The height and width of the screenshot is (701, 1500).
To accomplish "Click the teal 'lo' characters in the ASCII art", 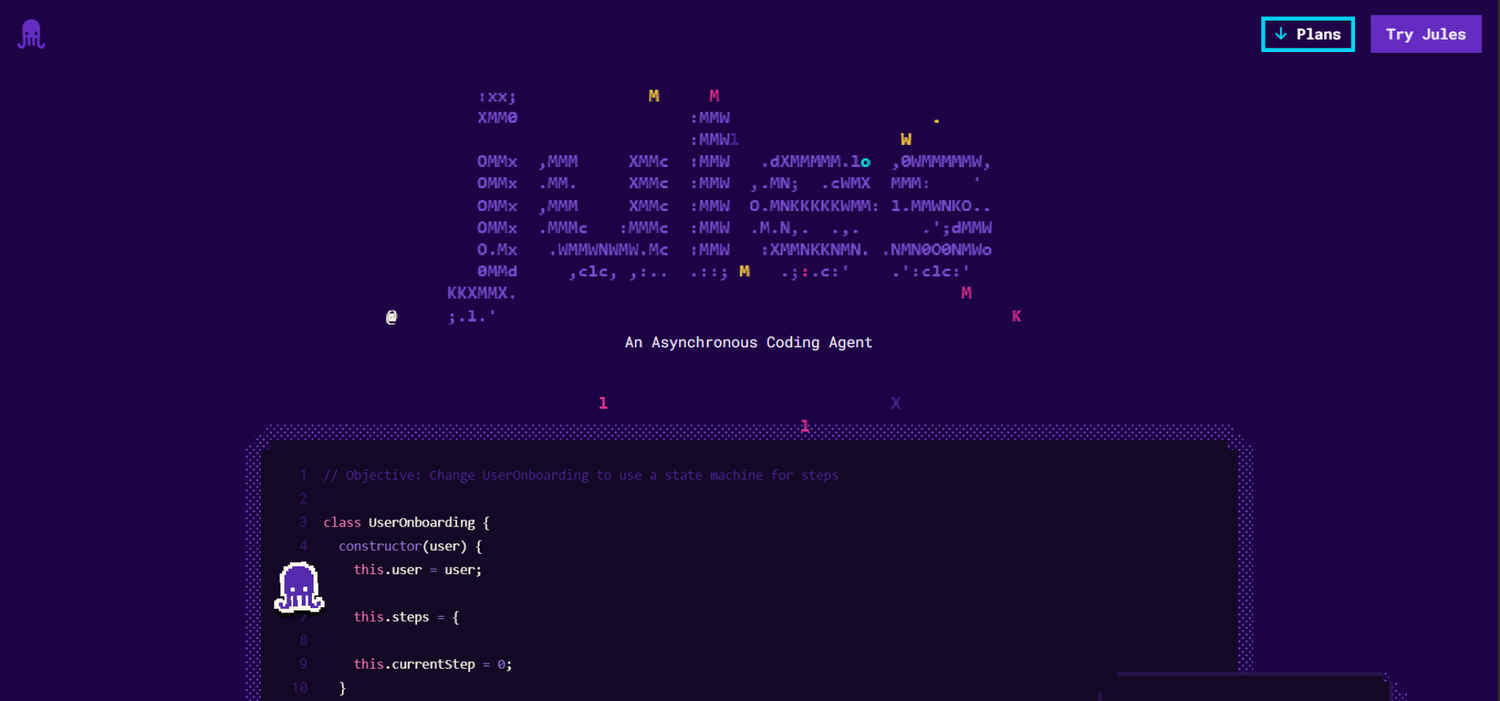I will [x=862, y=160].
